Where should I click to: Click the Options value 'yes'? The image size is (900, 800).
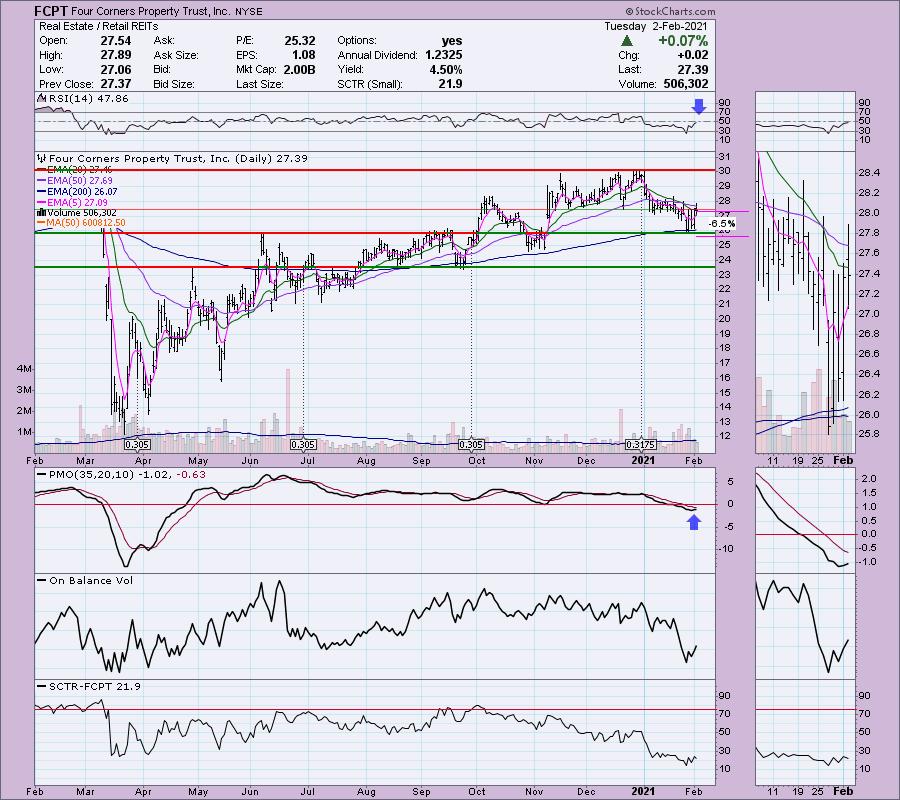(x=452, y=41)
